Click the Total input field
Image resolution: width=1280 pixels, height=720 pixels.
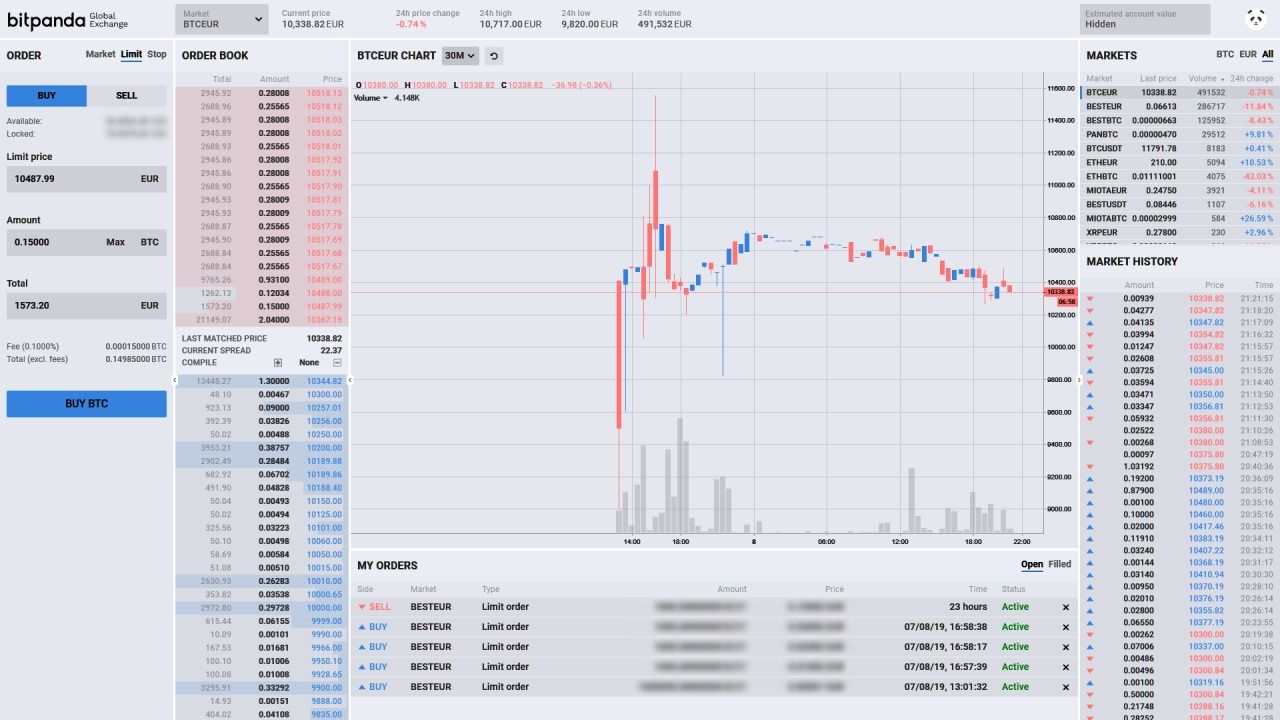[x=87, y=305]
